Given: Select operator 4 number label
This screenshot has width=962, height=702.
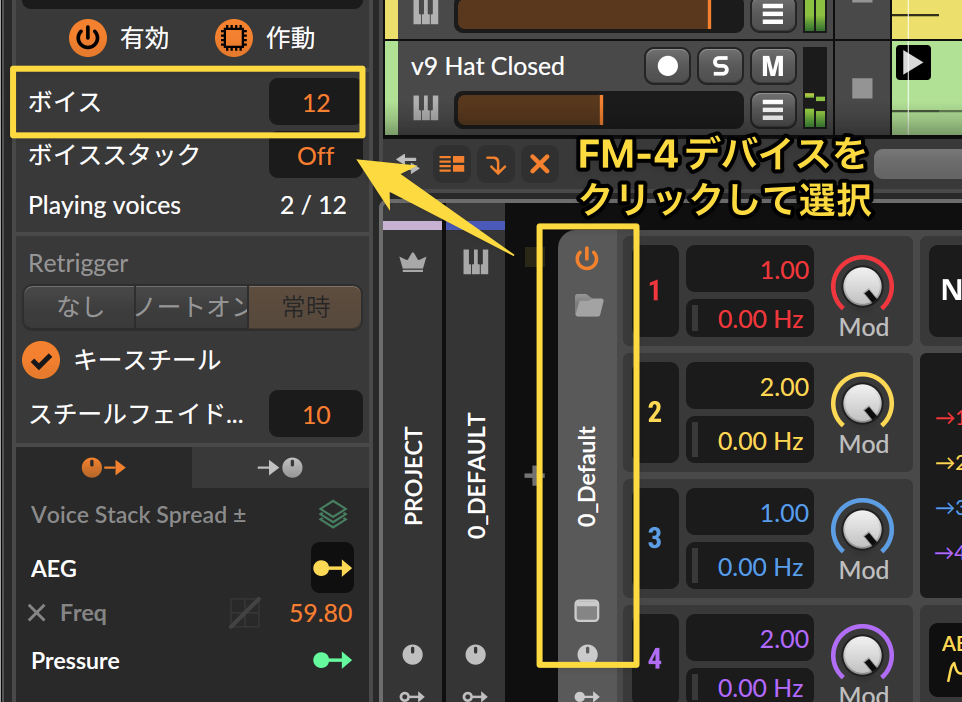Looking at the screenshot, I should point(654,658).
